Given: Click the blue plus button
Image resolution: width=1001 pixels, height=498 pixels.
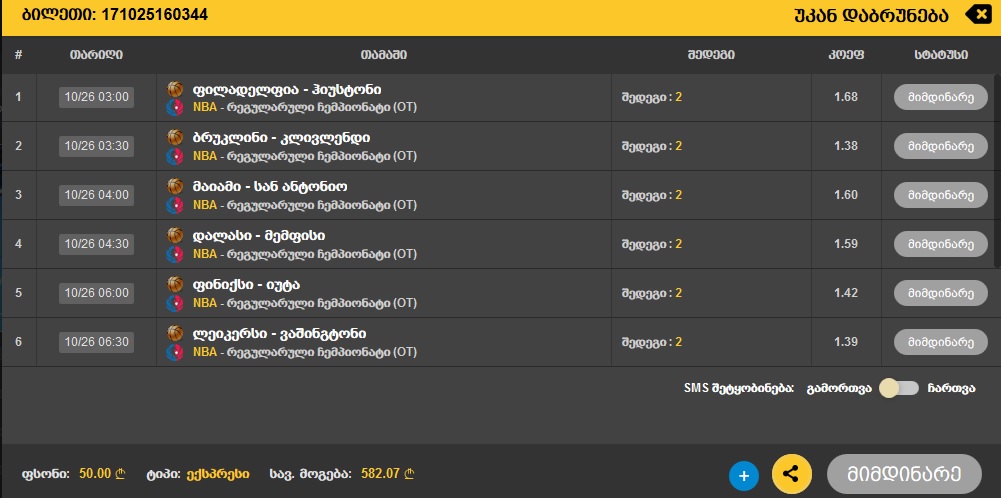Looking at the screenshot, I should [744, 476].
